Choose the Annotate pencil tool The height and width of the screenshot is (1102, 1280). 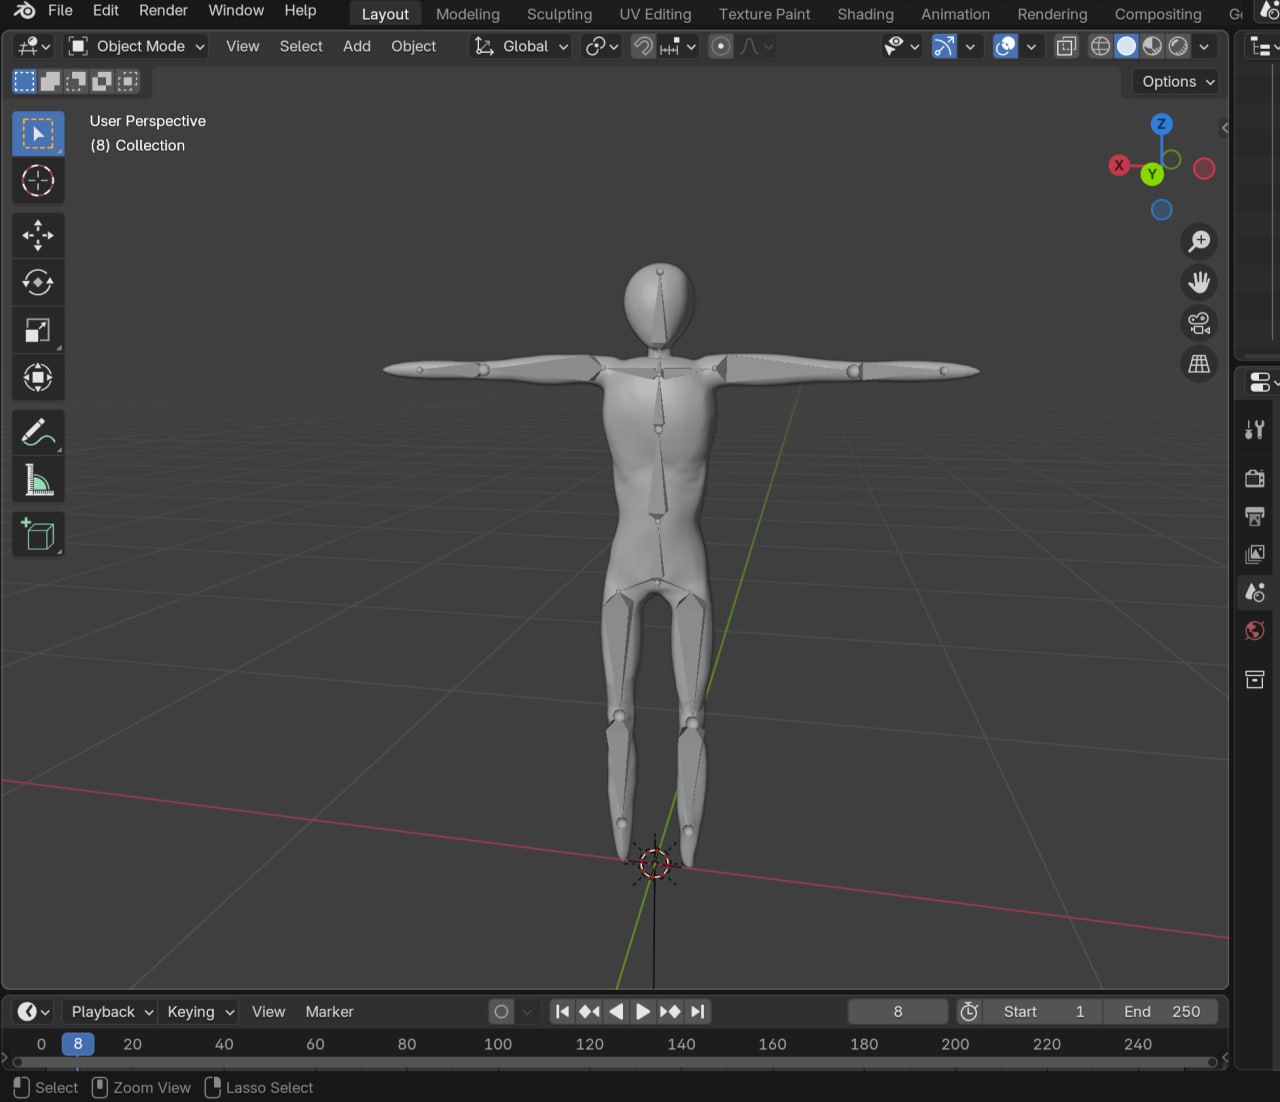click(x=38, y=433)
